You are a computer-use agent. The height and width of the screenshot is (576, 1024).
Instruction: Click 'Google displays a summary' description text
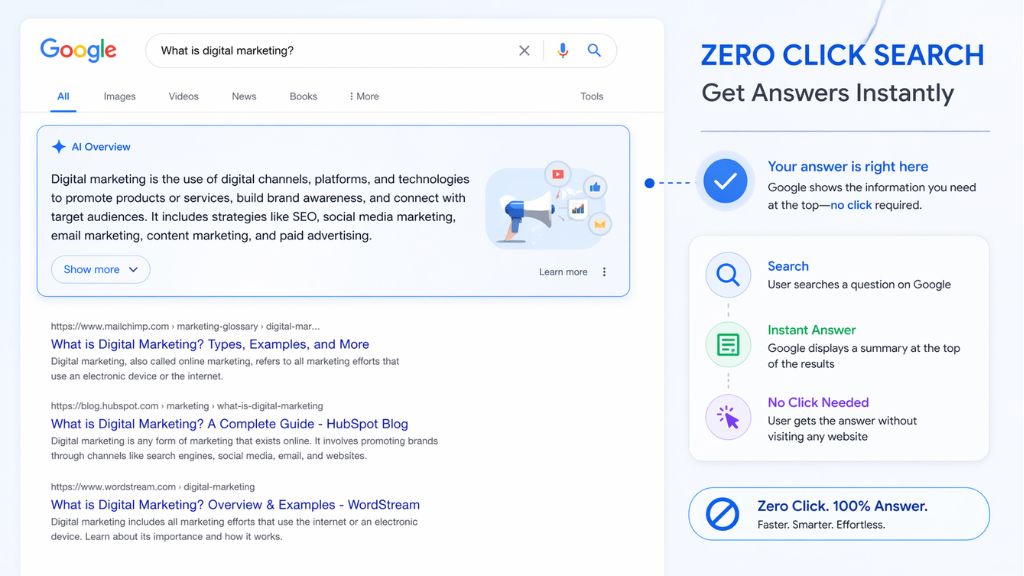pyautogui.click(x=863, y=356)
